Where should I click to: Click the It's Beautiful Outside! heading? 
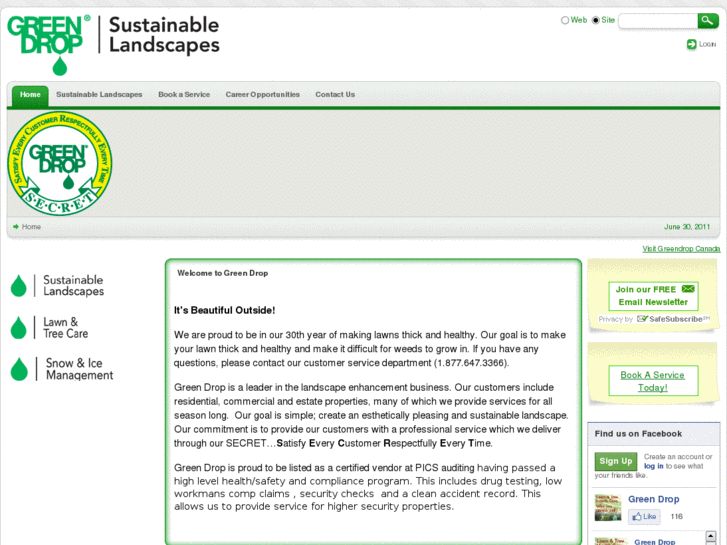224,310
